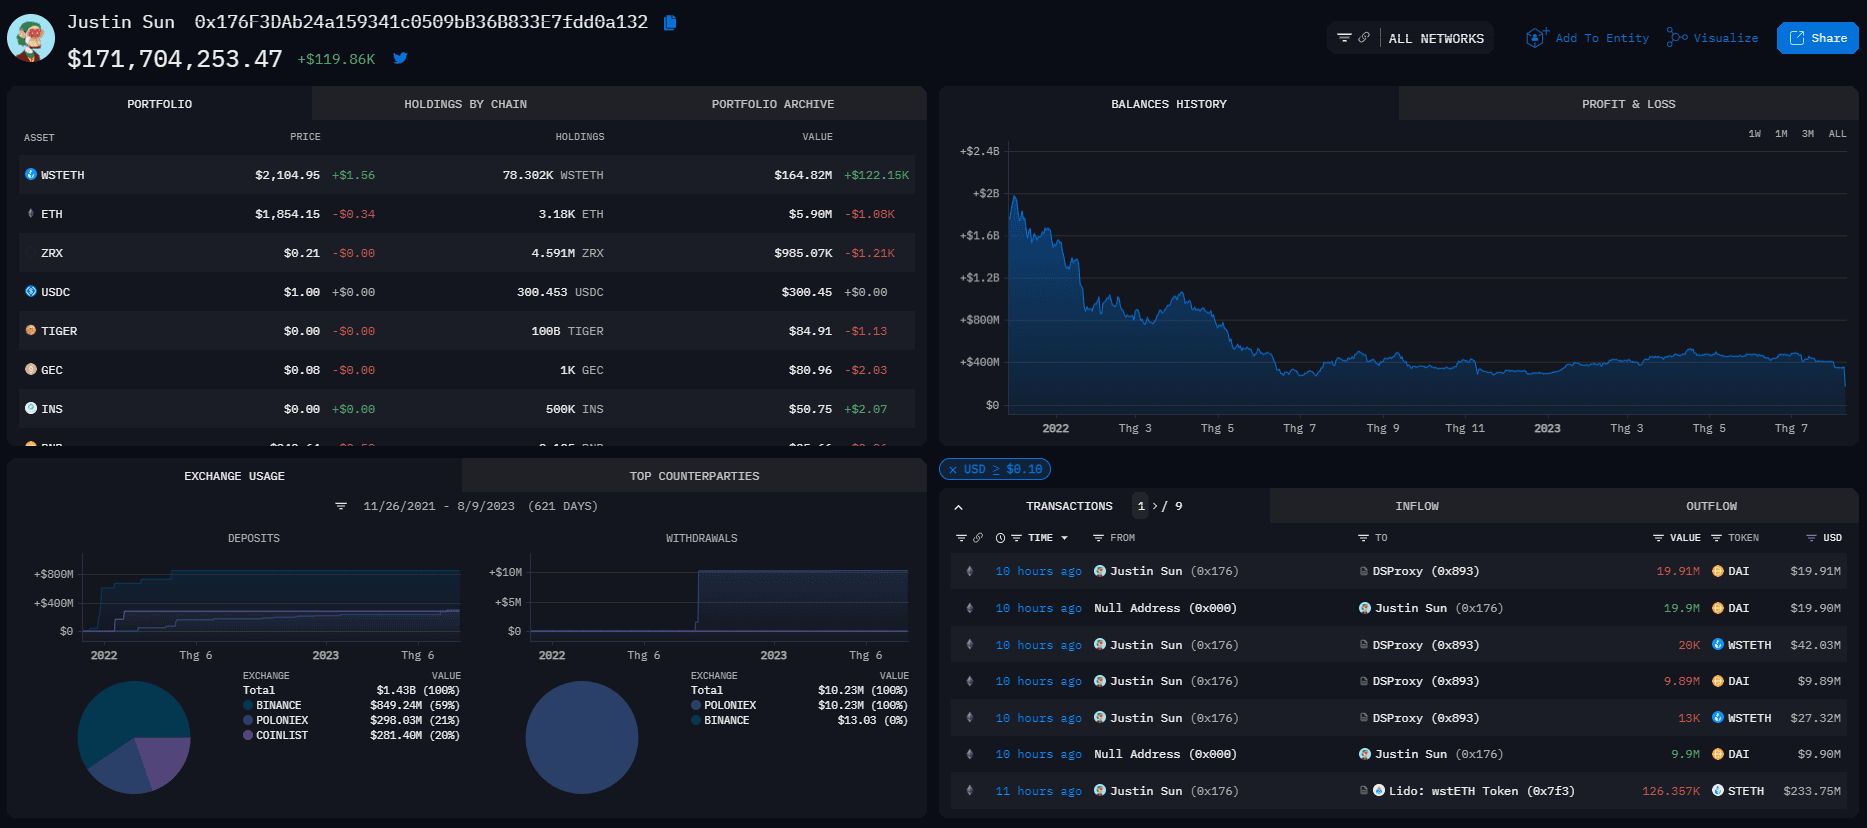Screen dimensions: 1867x828
Task: Click the Justin Sun avatar image
Action: [31, 39]
